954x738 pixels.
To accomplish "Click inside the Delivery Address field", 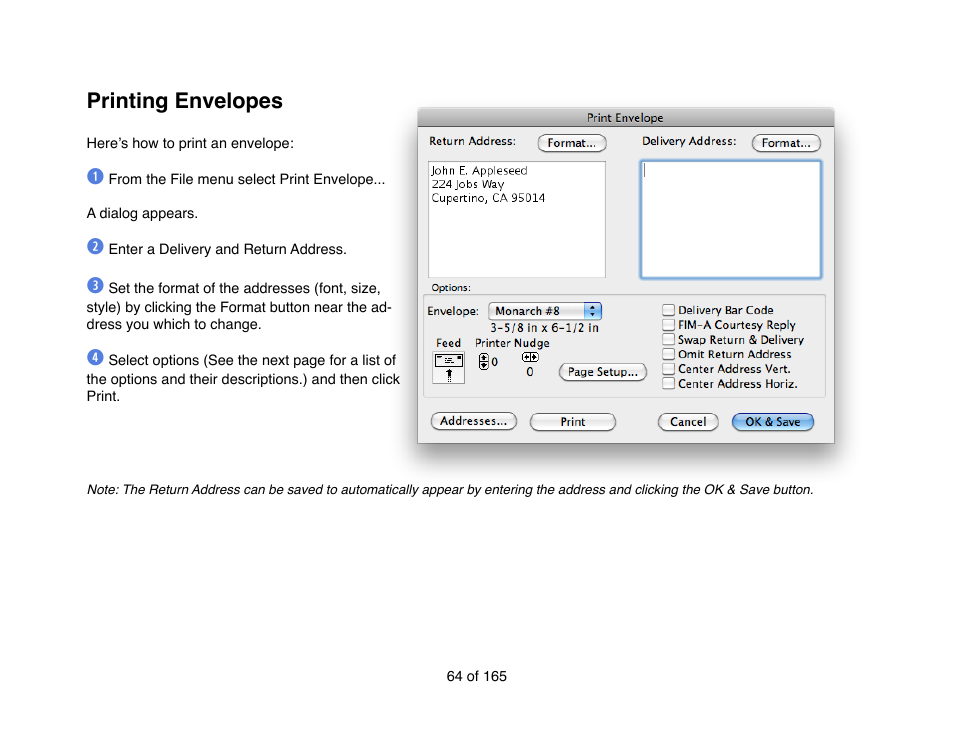I will pos(731,218).
